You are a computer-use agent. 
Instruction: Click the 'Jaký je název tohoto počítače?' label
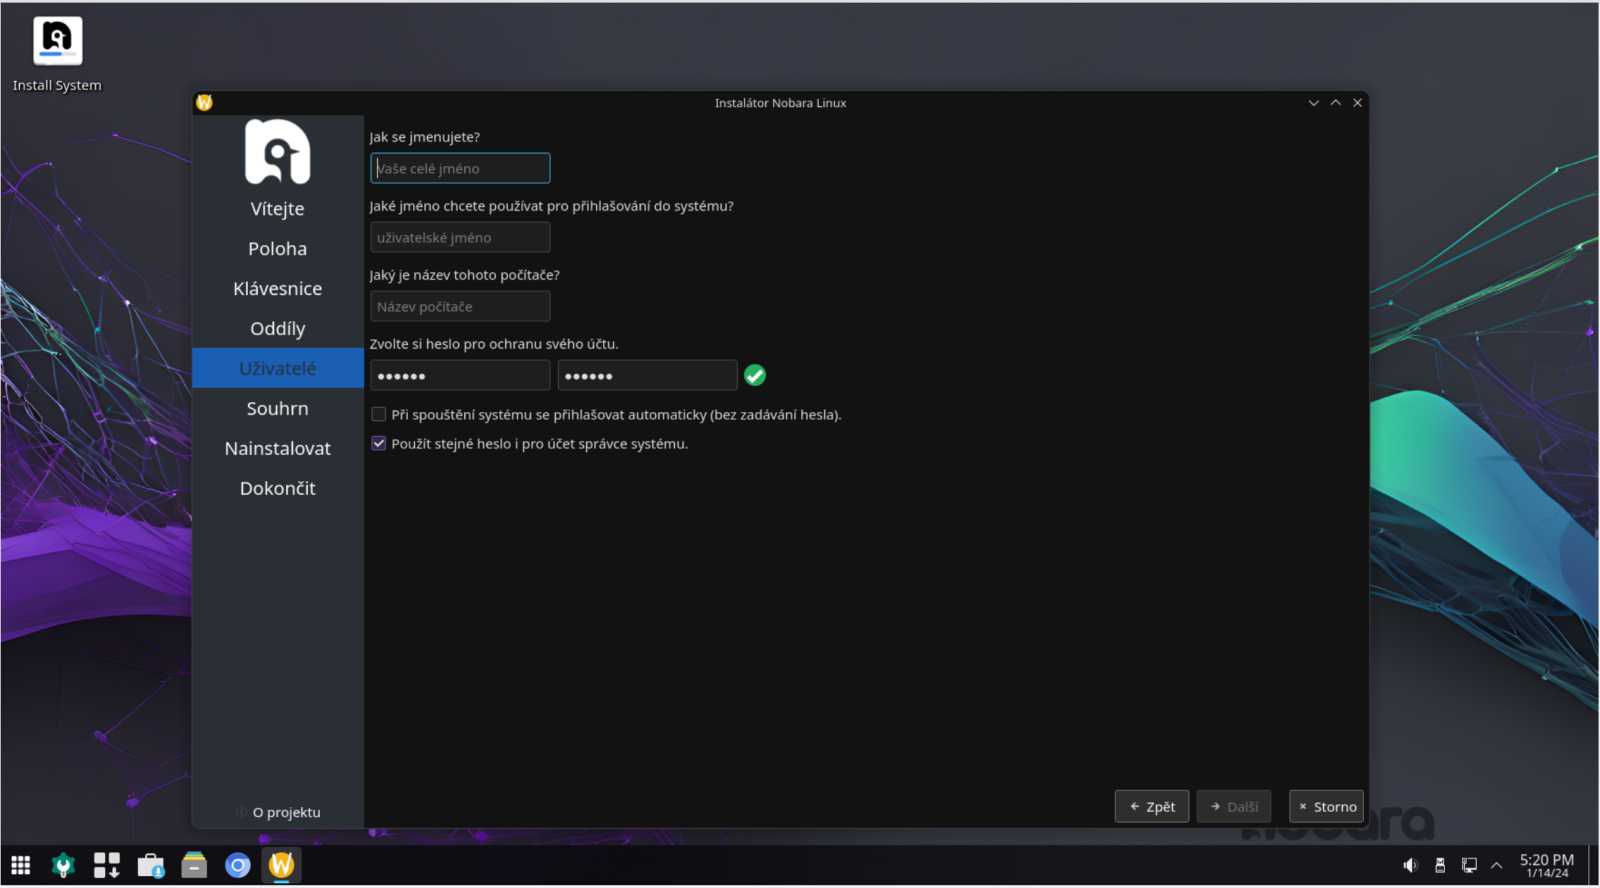click(x=465, y=275)
